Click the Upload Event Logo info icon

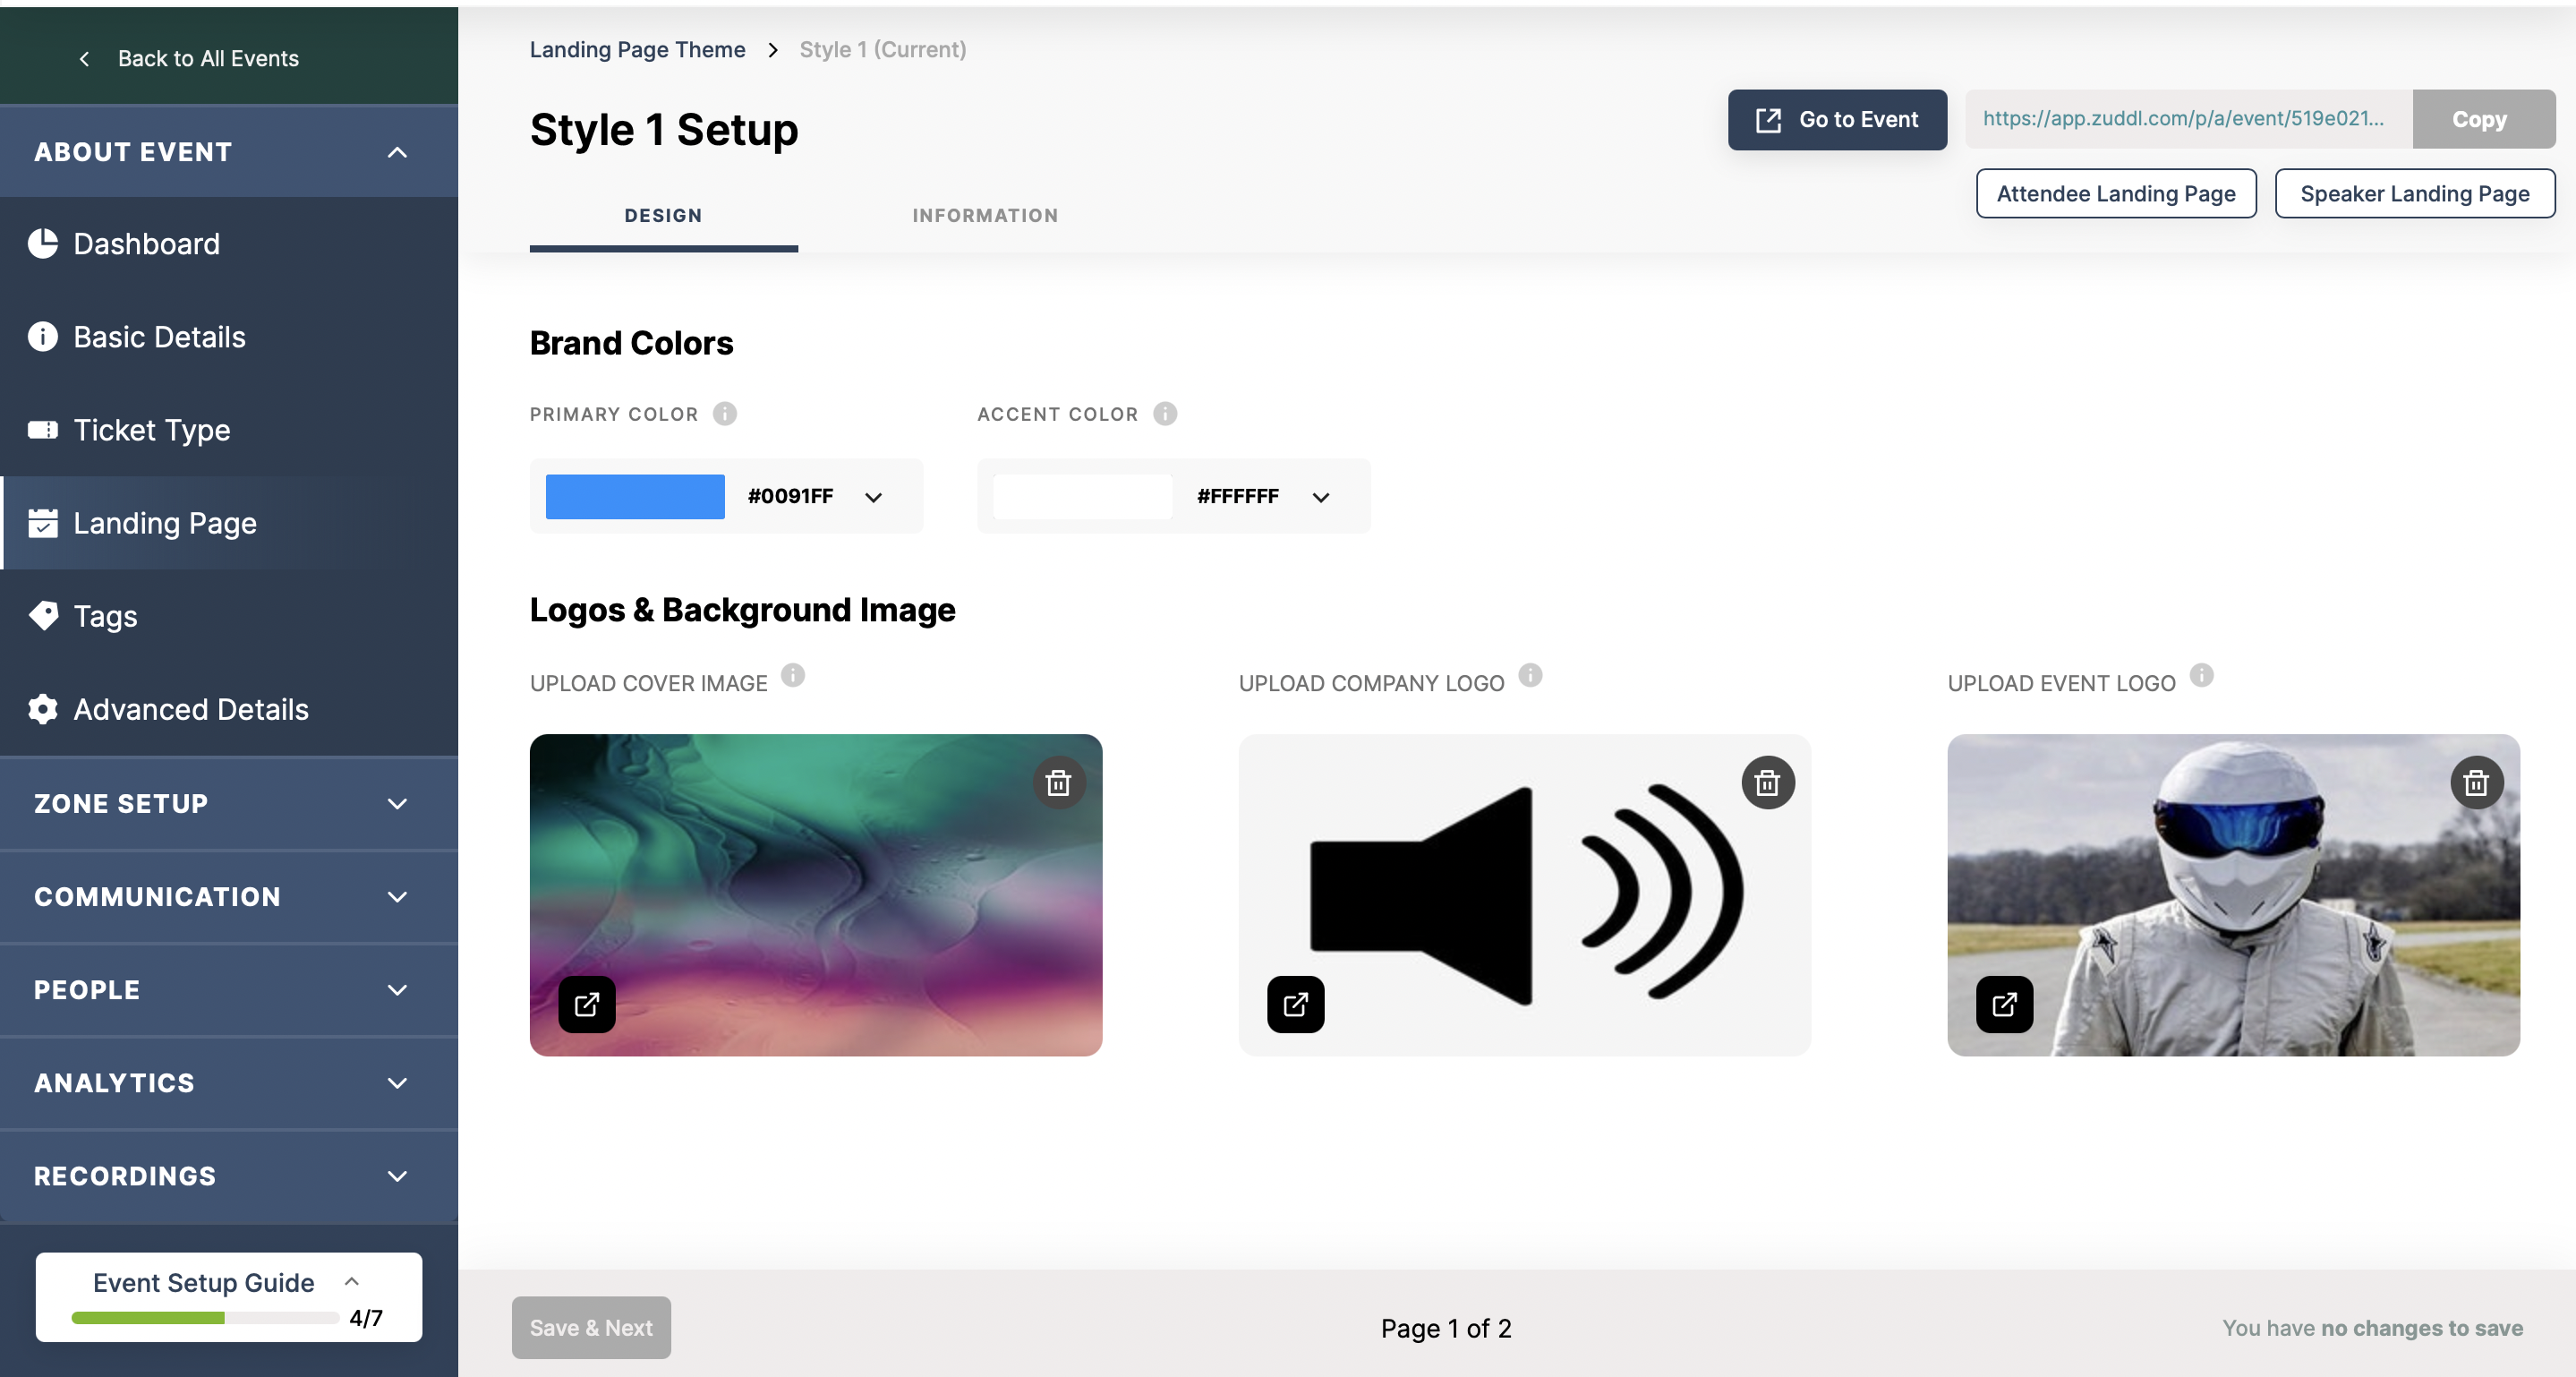tap(2202, 675)
